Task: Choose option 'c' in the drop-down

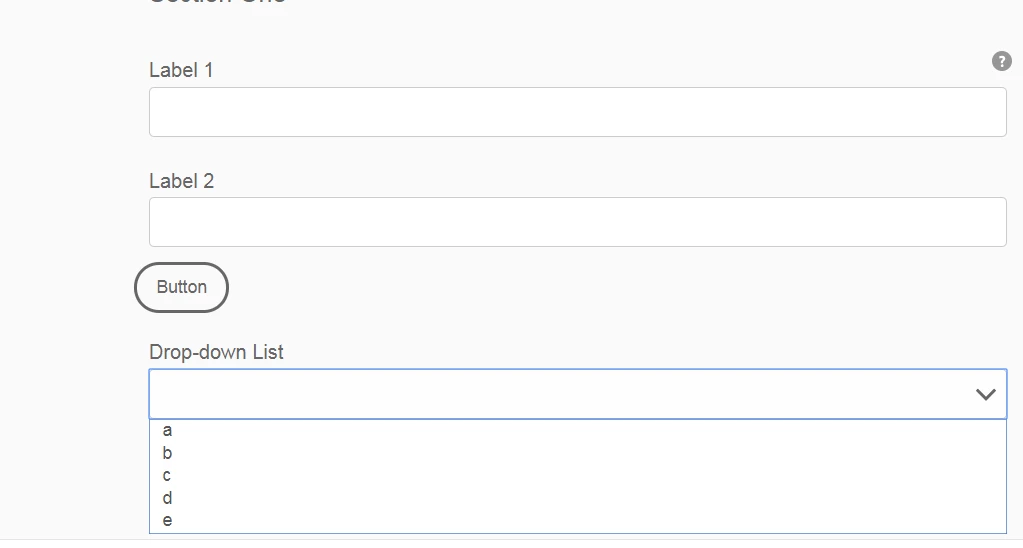Action: click(167, 476)
